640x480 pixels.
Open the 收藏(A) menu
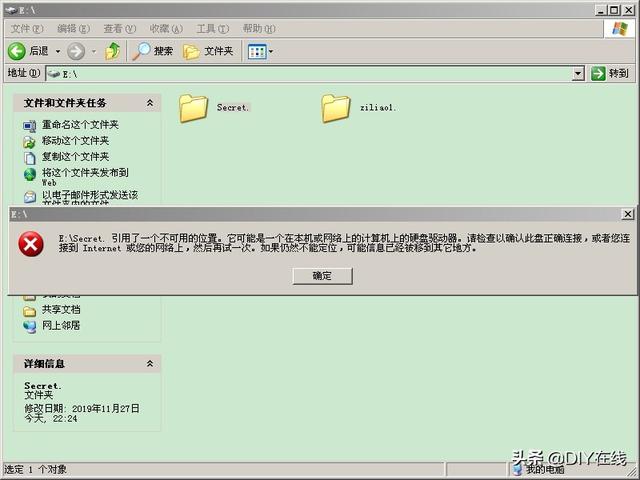click(166, 29)
